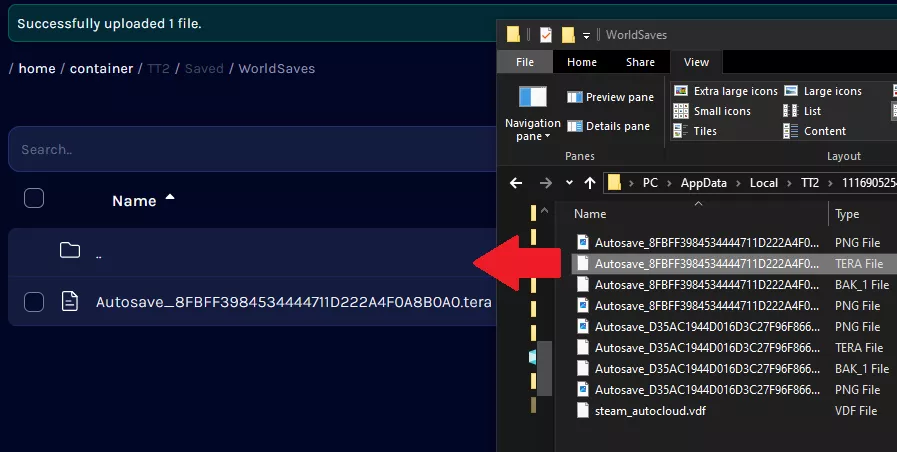The width and height of the screenshot is (897, 452).
Task: Click the Explorer Back arrow
Action: point(516,183)
